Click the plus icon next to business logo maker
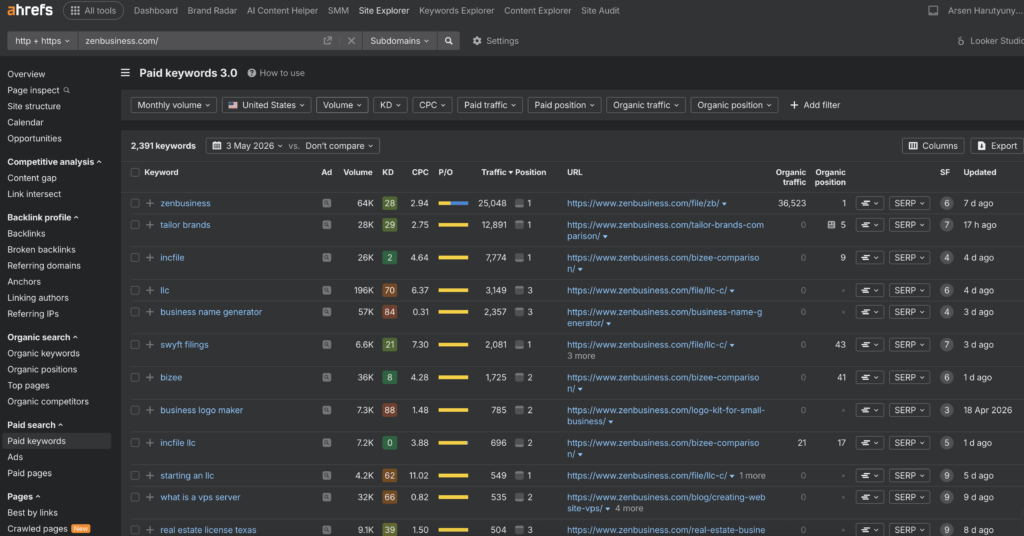Viewport: 1024px width, 536px height. click(150, 410)
